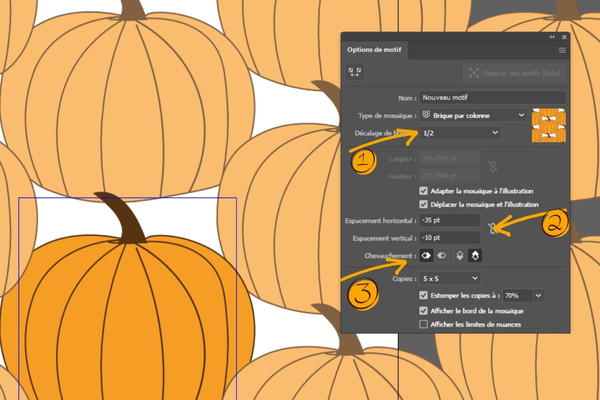The width and height of the screenshot is (600, 400).
Task: Enable Afficher les limites de nuances
Action: (423, 324)
